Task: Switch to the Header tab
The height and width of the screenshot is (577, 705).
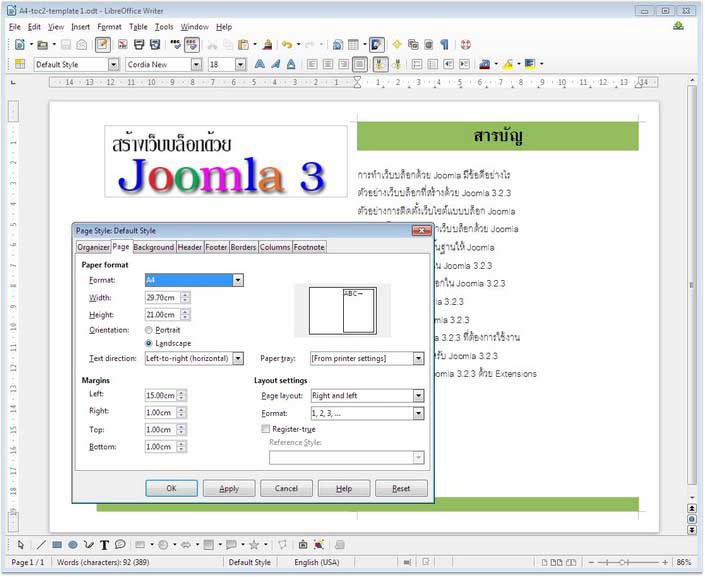Action: [x=190, y=247]
